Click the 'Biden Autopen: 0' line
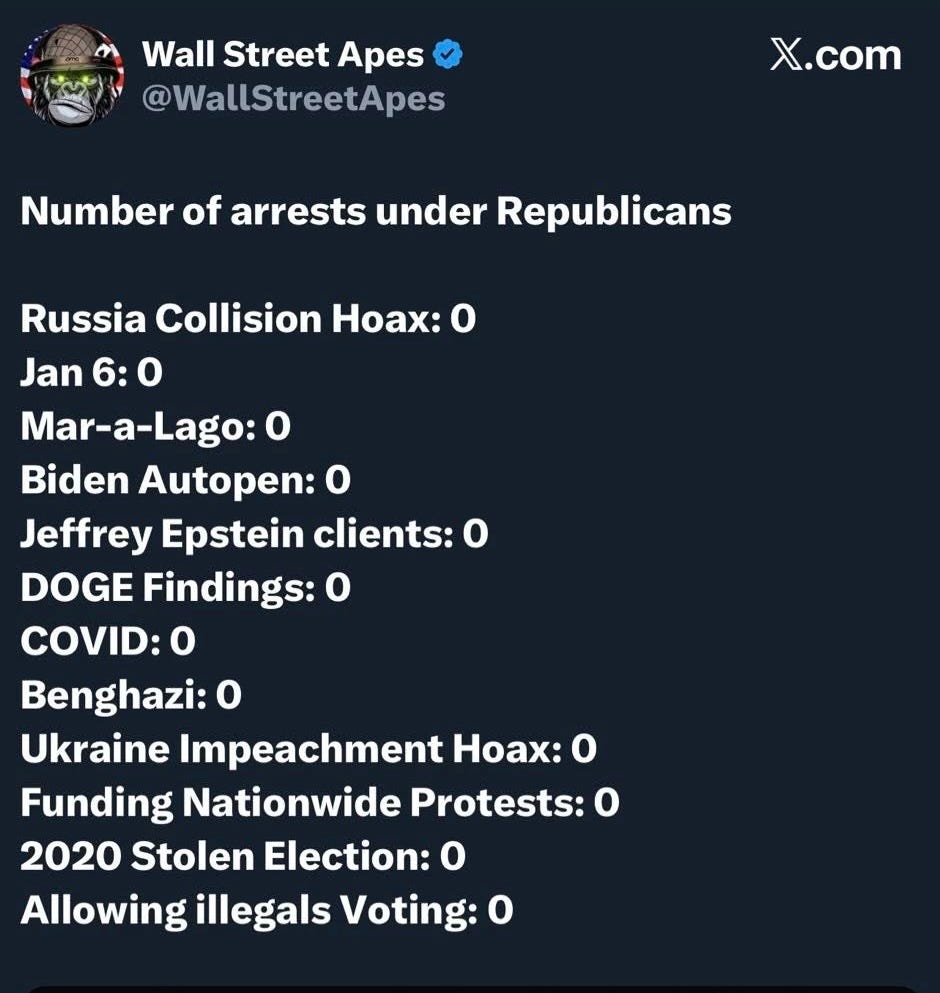The image size is (940, 993). click(185, 481)
